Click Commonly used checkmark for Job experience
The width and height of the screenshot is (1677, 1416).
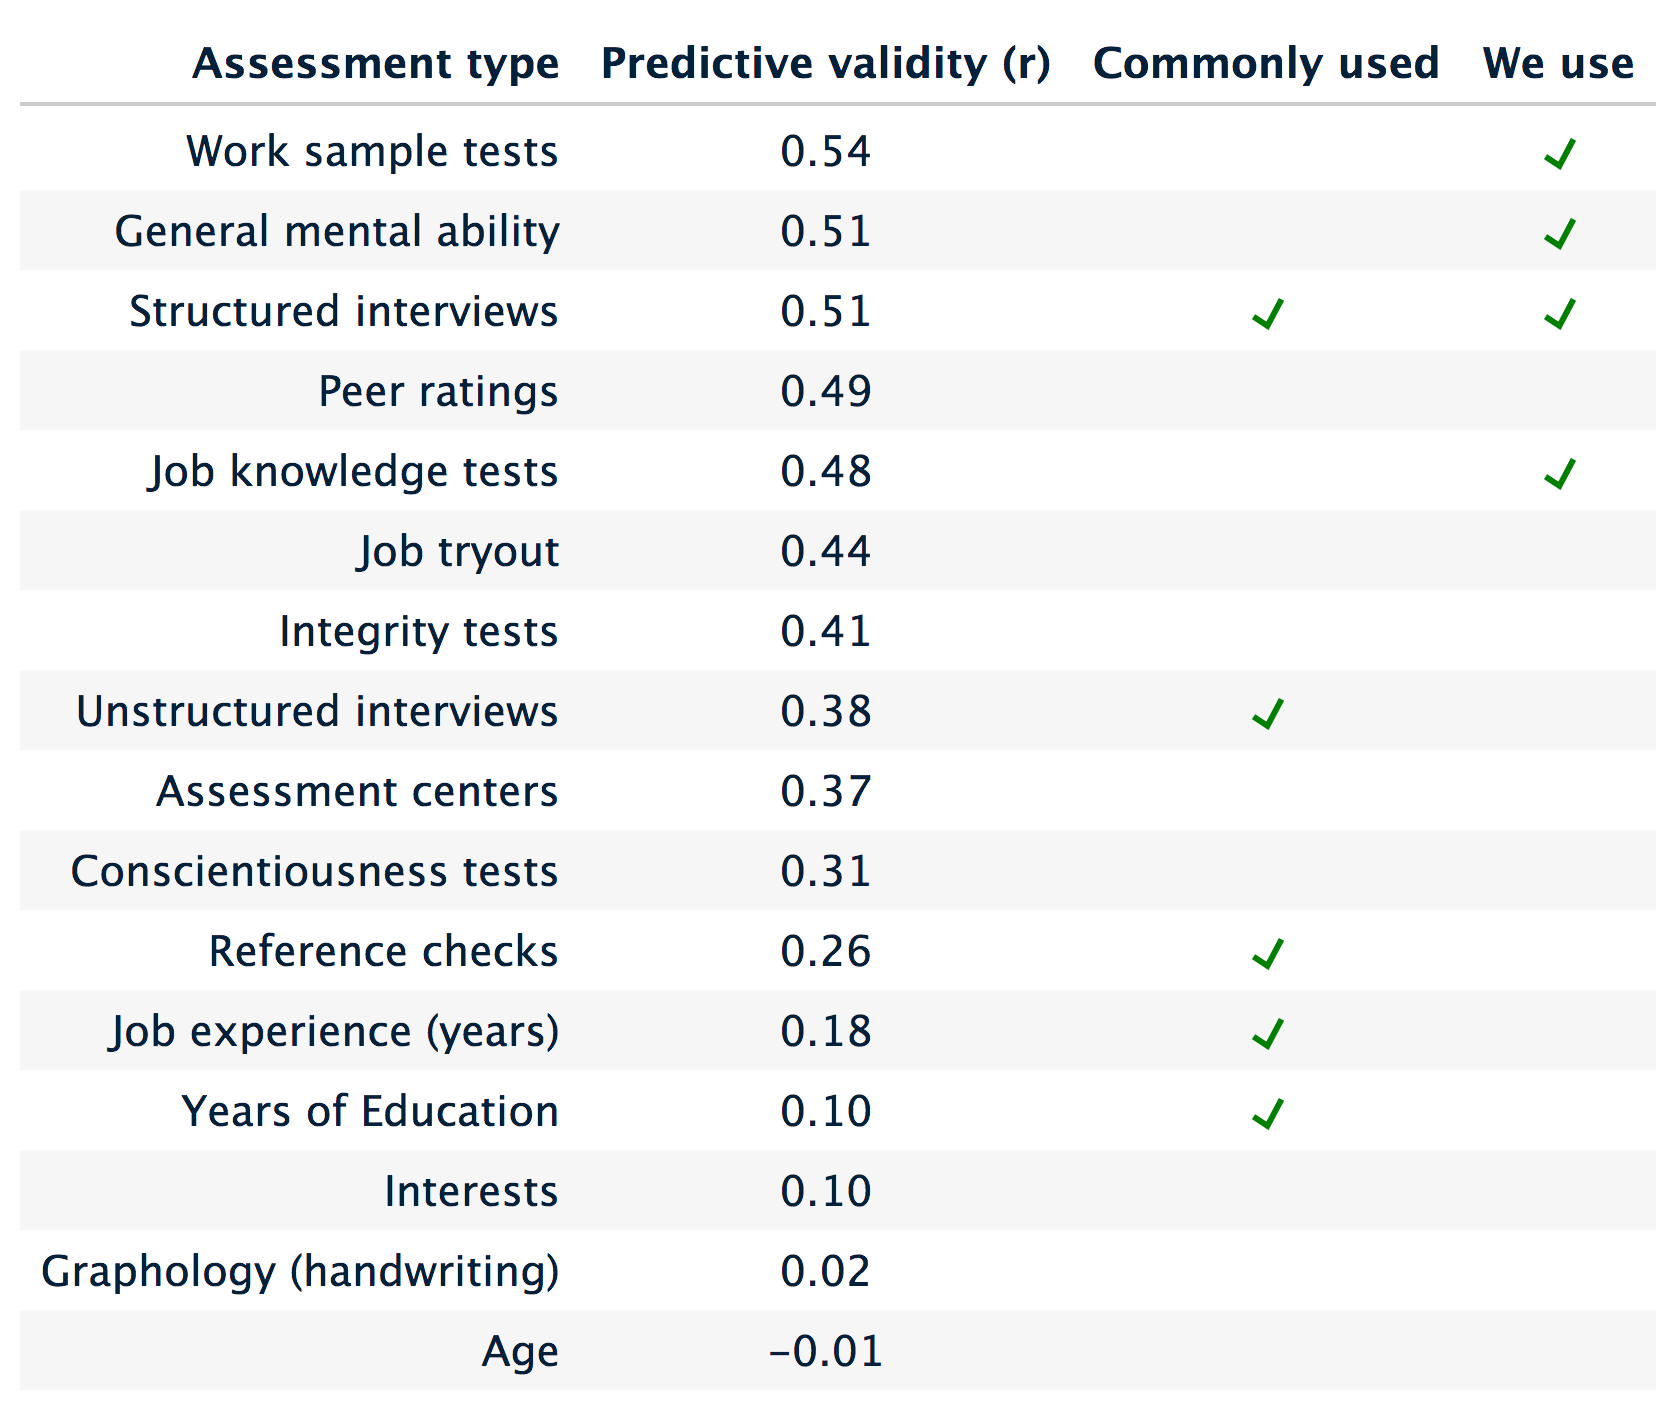click(x=1267, y=1033)
